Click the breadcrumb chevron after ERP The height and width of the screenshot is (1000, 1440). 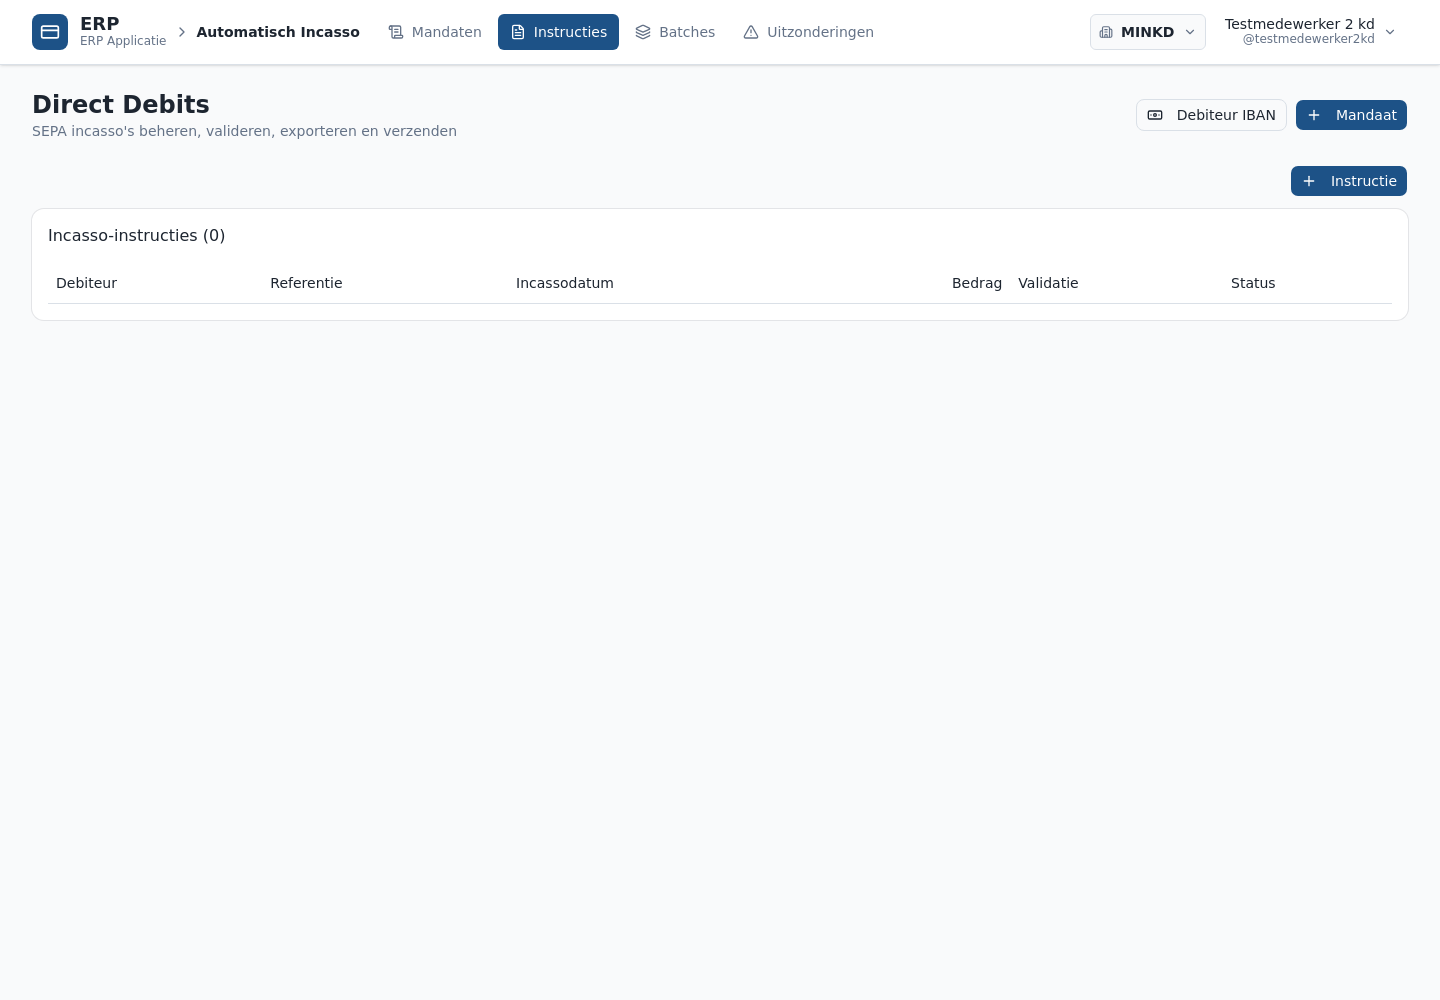[x=182, y=32]
